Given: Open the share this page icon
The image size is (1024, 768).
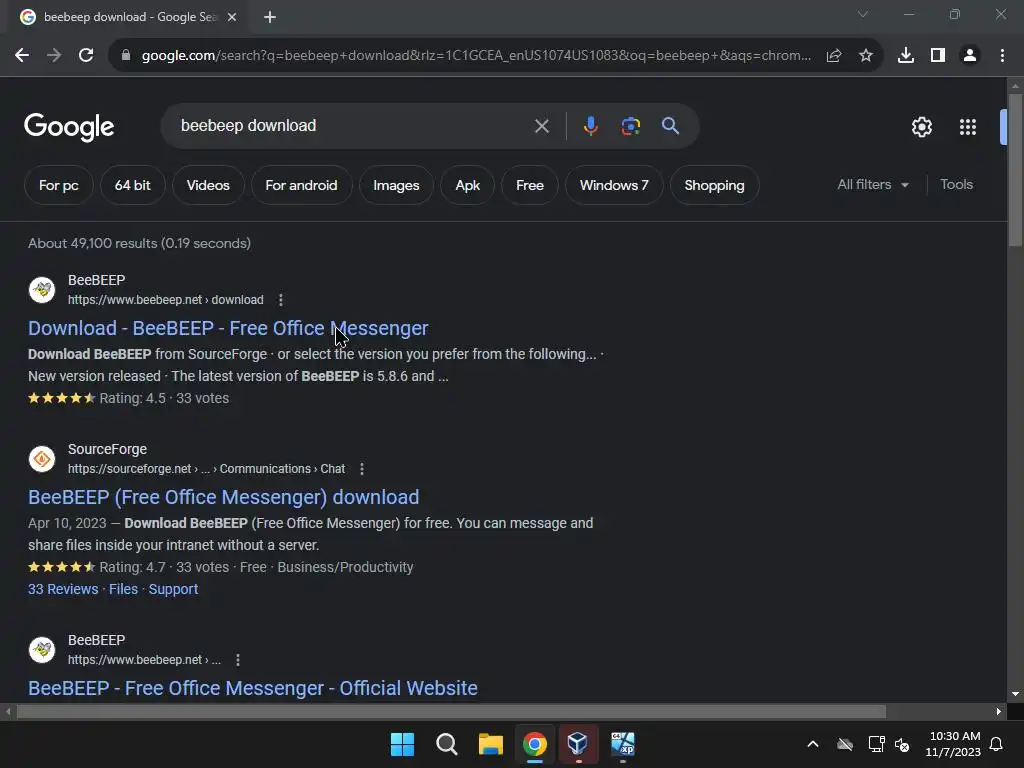Looking at the screenshot, I should 834,56.
